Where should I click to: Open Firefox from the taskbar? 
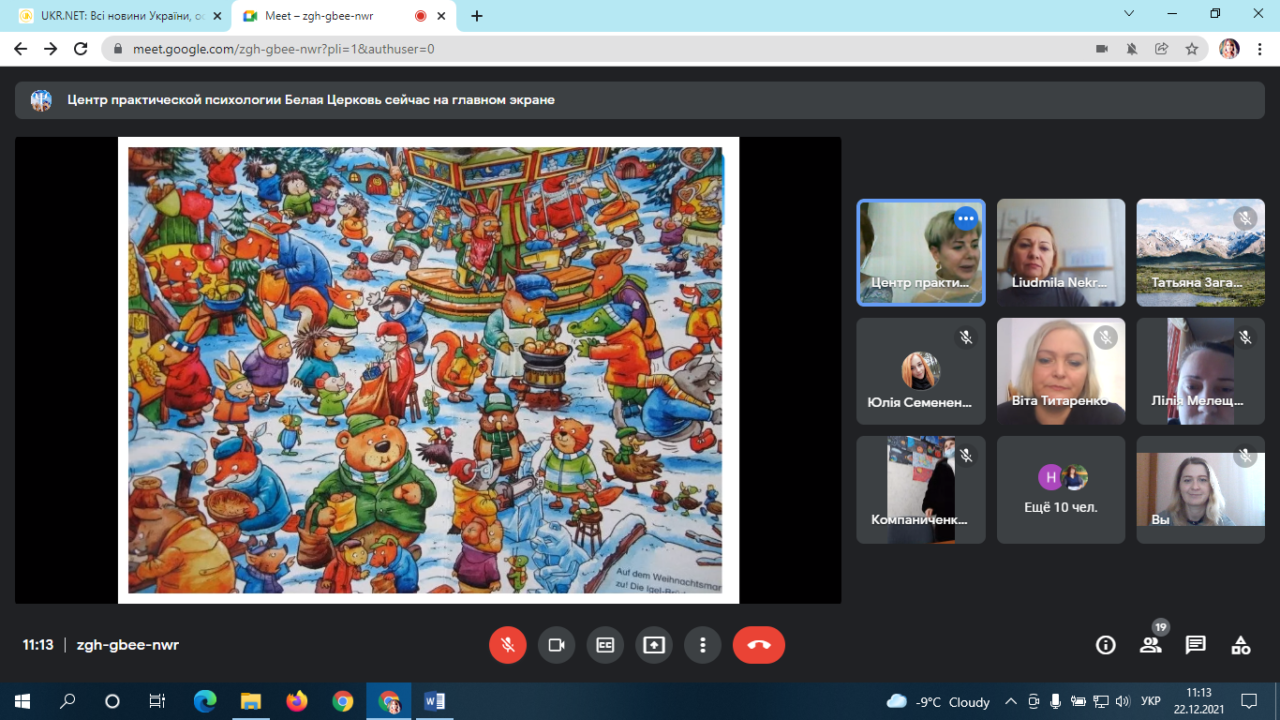coord(297,701)
